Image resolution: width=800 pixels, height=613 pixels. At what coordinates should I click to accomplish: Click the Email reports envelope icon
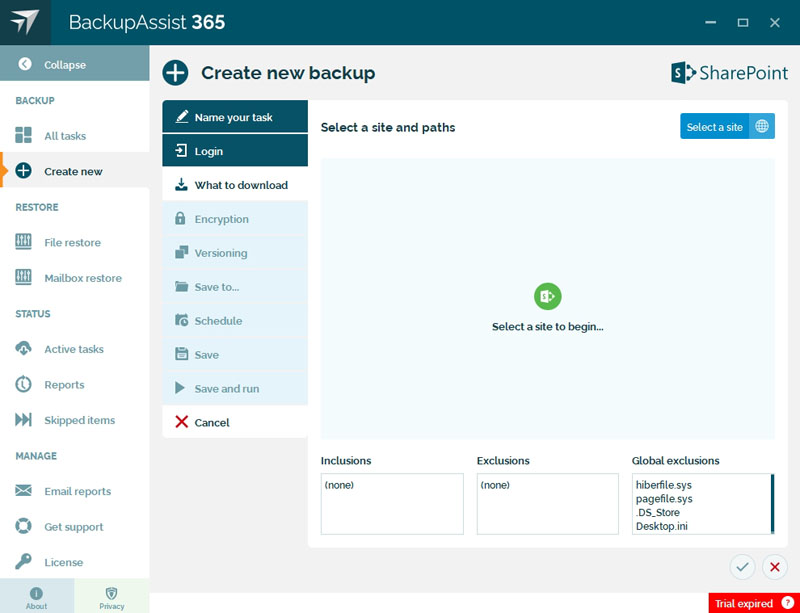(x=23, y=491)
